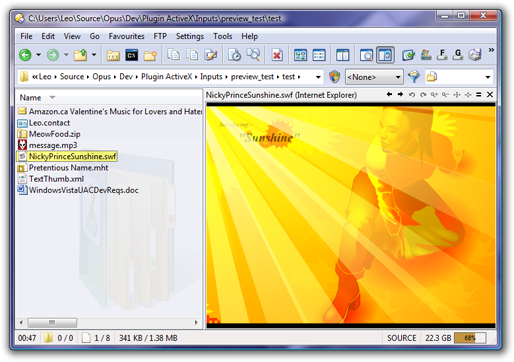514x362 pixels.
Task: Toggle the viewer pane toolbar button
Action: click(x=385, y=55)
